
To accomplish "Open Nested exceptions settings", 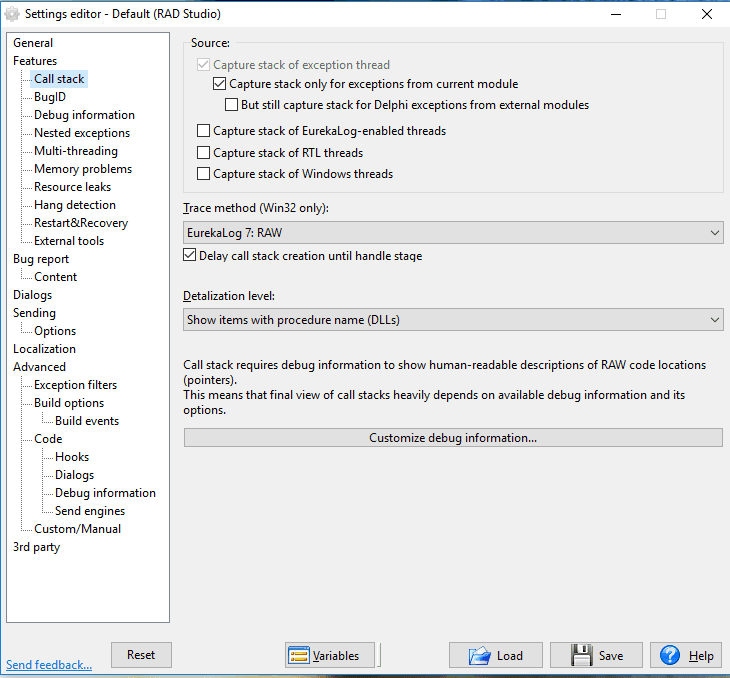I will (82, 133).
